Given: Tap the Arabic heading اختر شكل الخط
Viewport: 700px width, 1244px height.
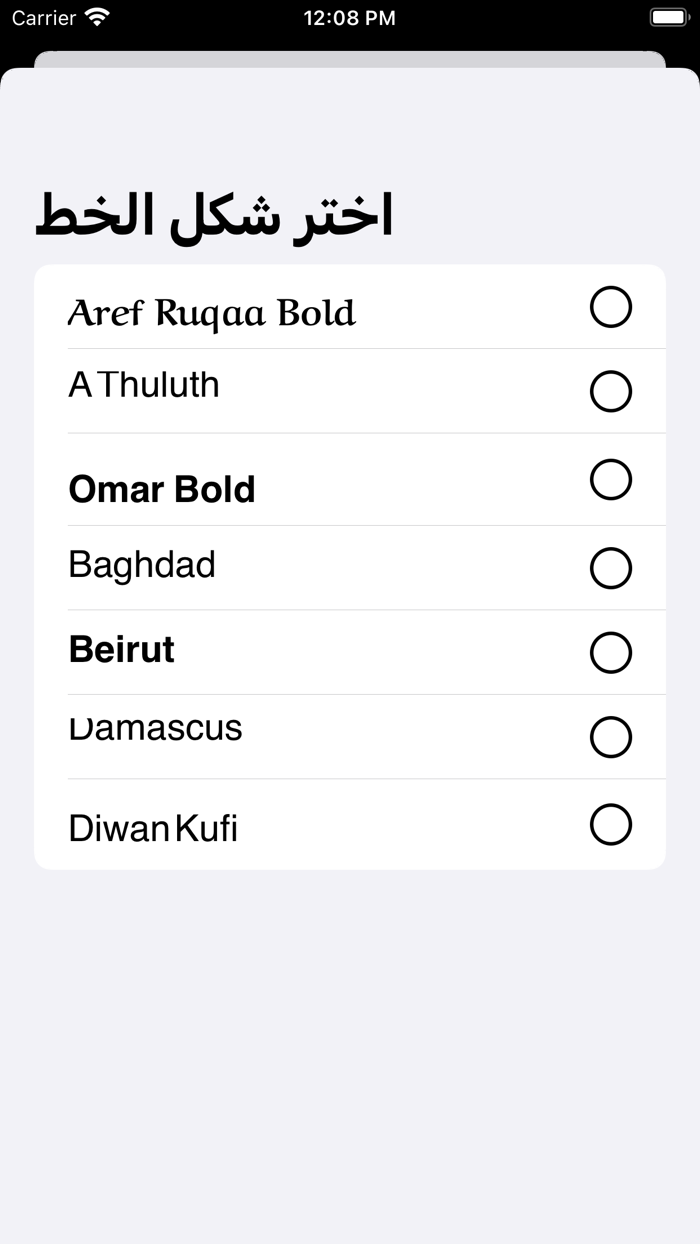Looking at the screenshot, I should tap(214, 216).
